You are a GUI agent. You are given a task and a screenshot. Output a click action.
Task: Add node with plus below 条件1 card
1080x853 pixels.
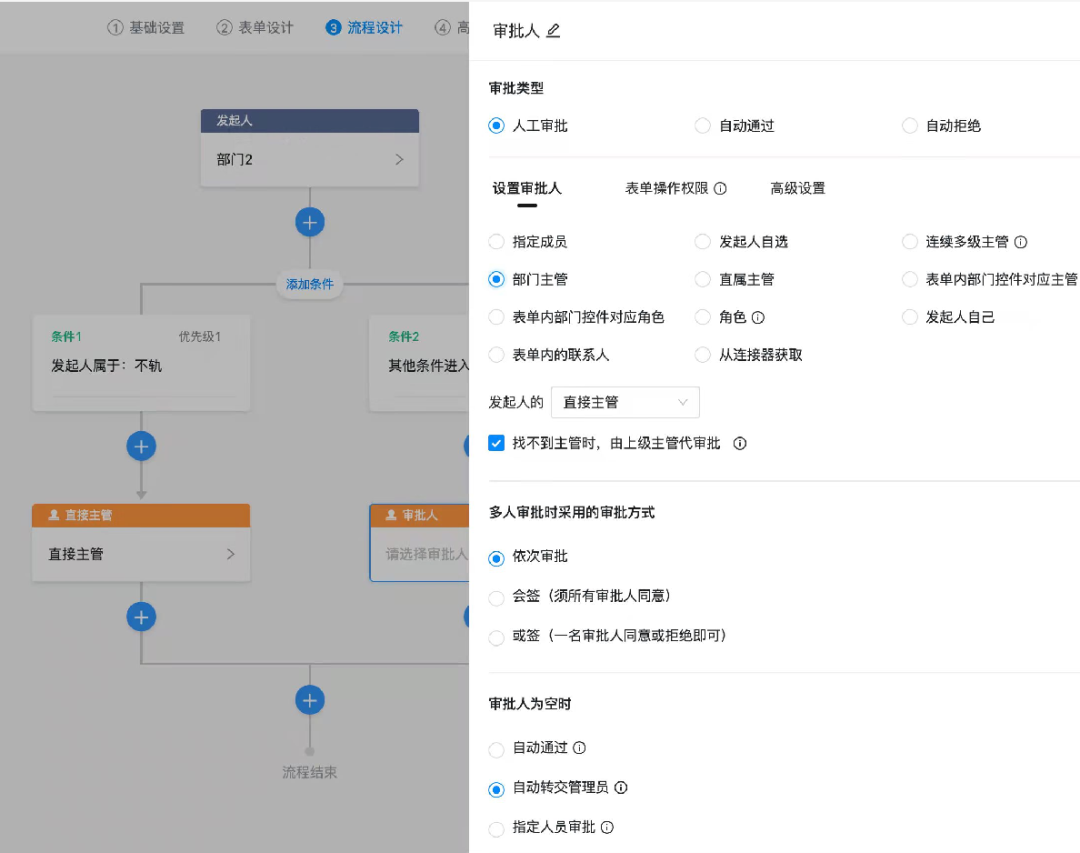(141, 446)
